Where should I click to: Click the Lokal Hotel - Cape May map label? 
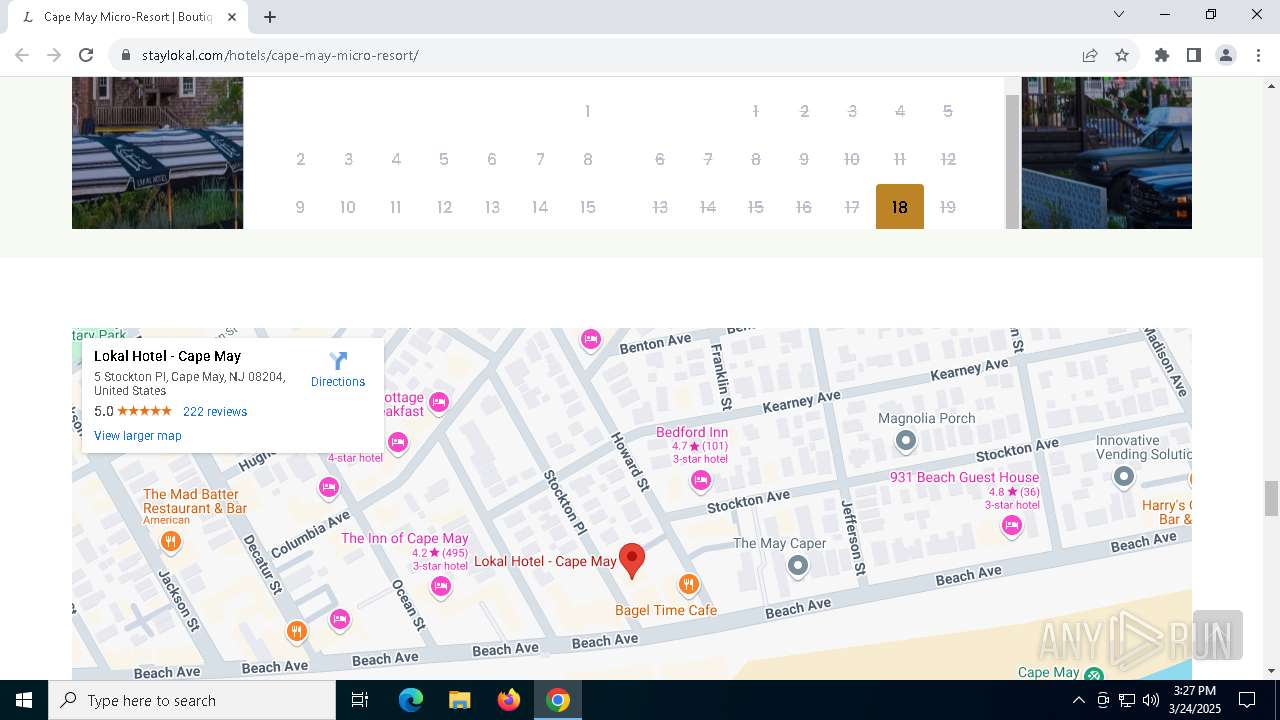click(545, 561)
